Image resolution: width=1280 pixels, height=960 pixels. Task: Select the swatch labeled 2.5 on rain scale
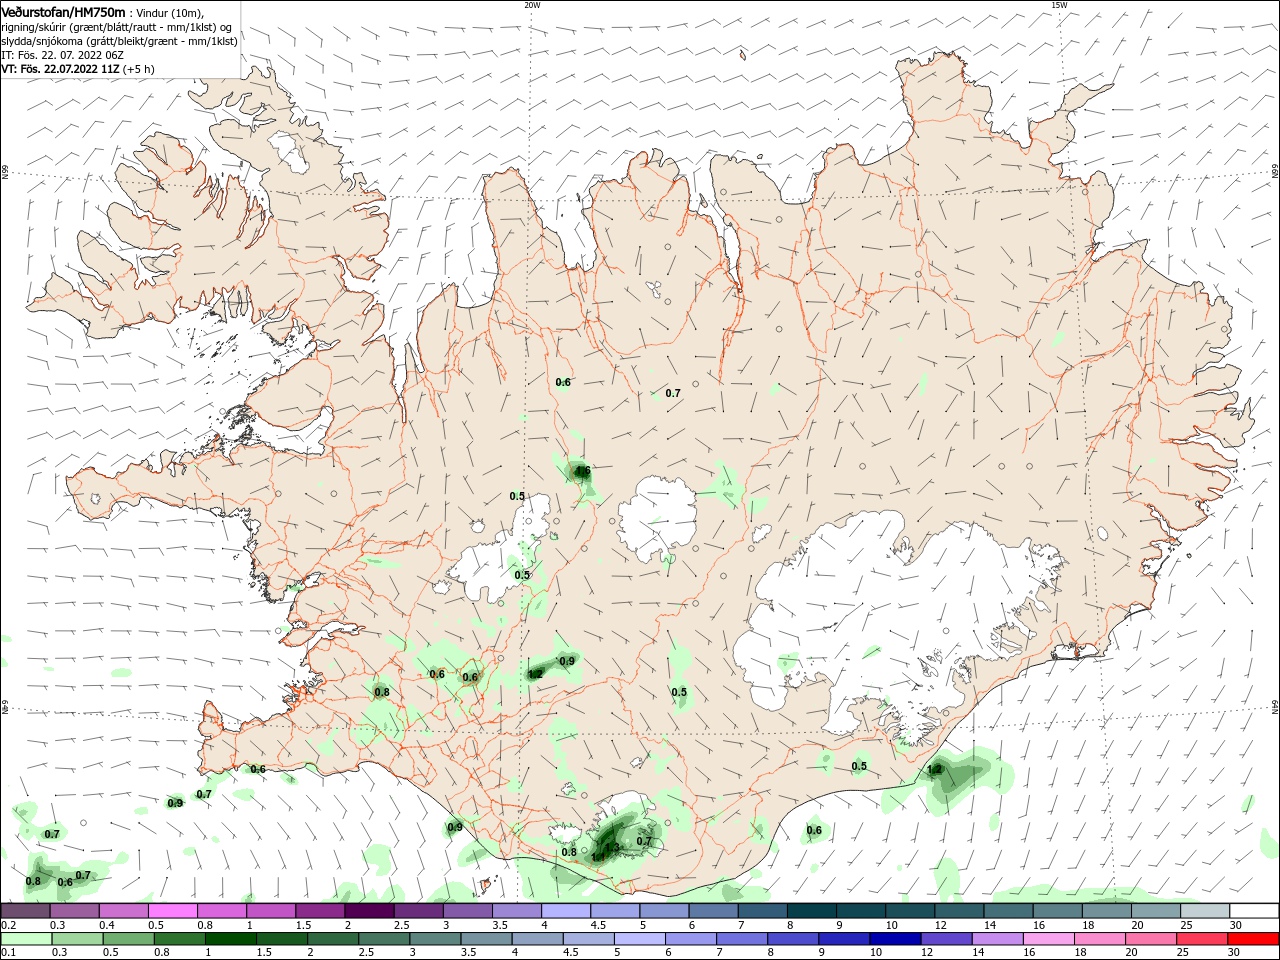click(384, 939)
